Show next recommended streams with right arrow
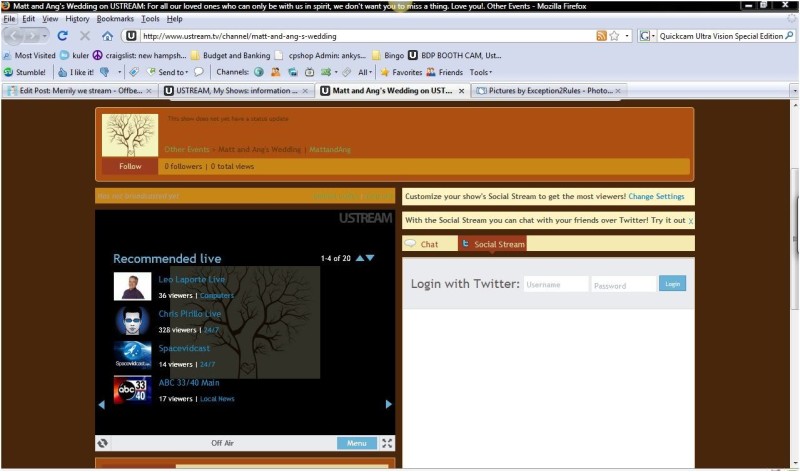The image size is (800, 472). point(389,404)
